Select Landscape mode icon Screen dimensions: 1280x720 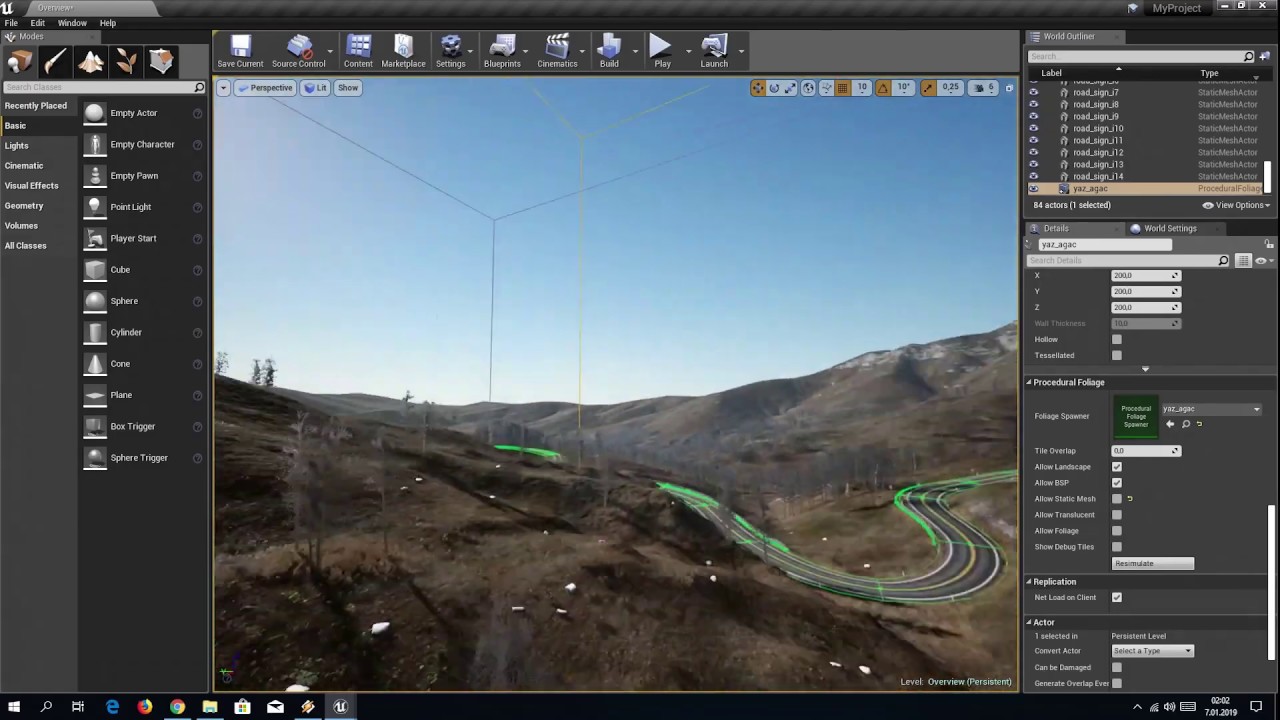tap(91, 62)
